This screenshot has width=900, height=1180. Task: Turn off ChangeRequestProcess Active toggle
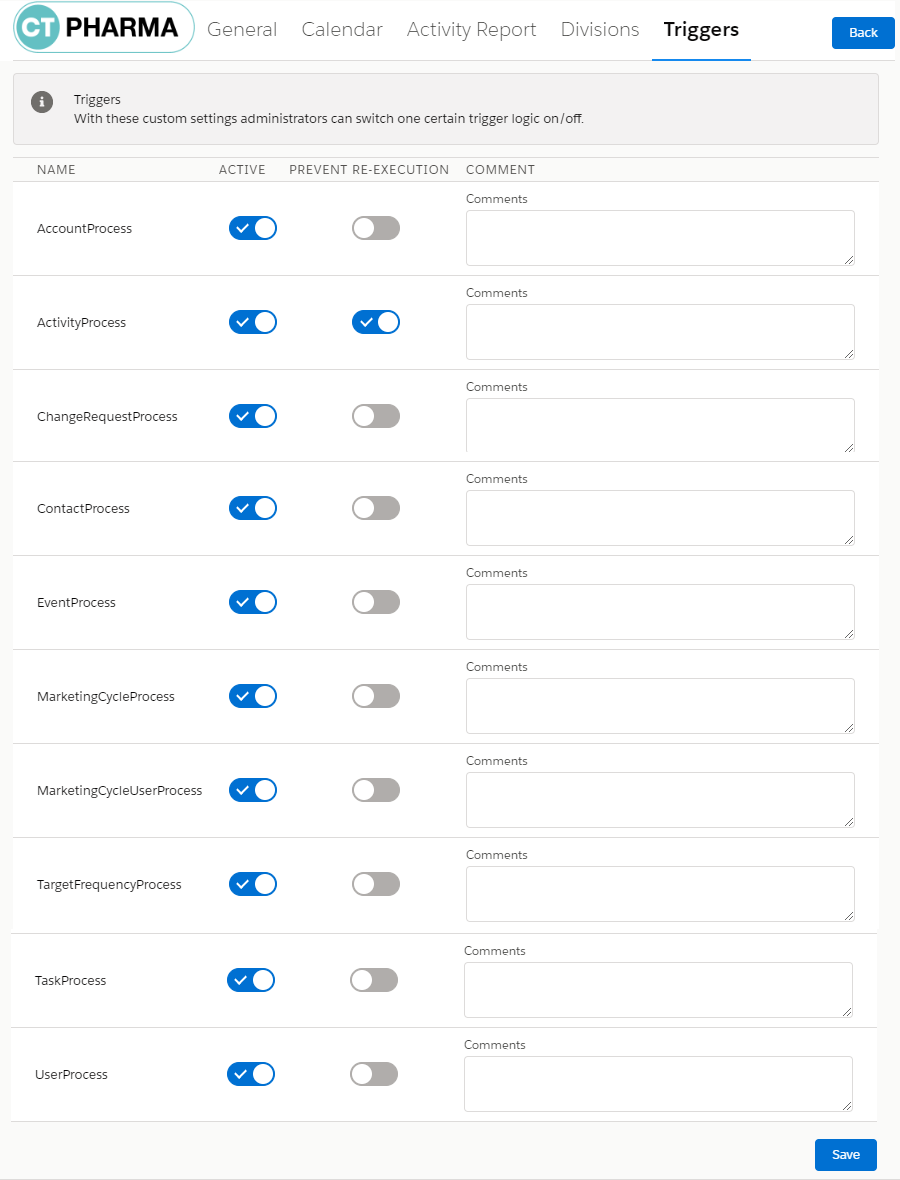(x=253, y=416)
